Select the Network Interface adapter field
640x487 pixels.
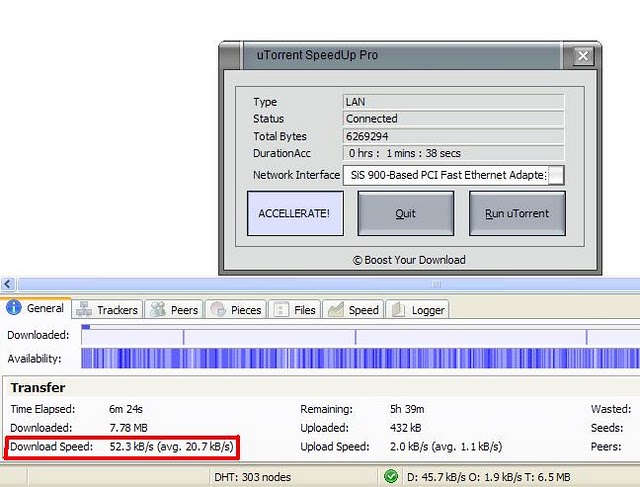(x=453, y=176)
